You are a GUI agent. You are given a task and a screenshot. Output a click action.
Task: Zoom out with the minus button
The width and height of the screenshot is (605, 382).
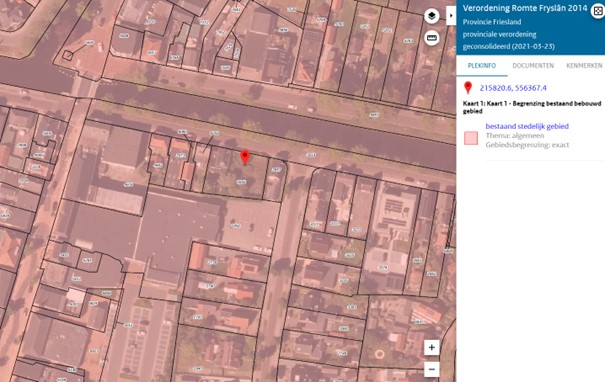click(432, 369)
